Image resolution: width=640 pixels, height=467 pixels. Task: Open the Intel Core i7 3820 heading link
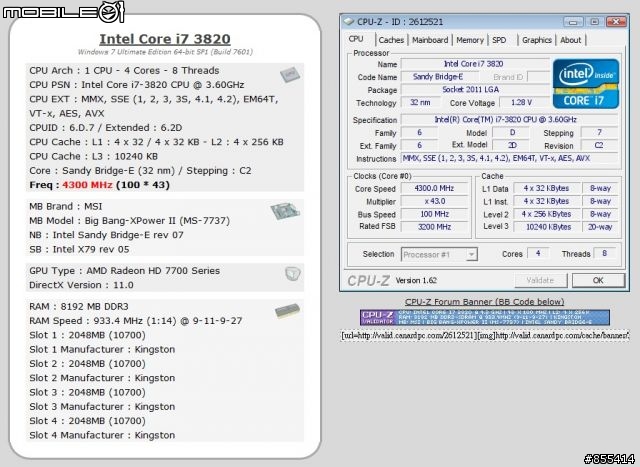[x=165, y=39]
